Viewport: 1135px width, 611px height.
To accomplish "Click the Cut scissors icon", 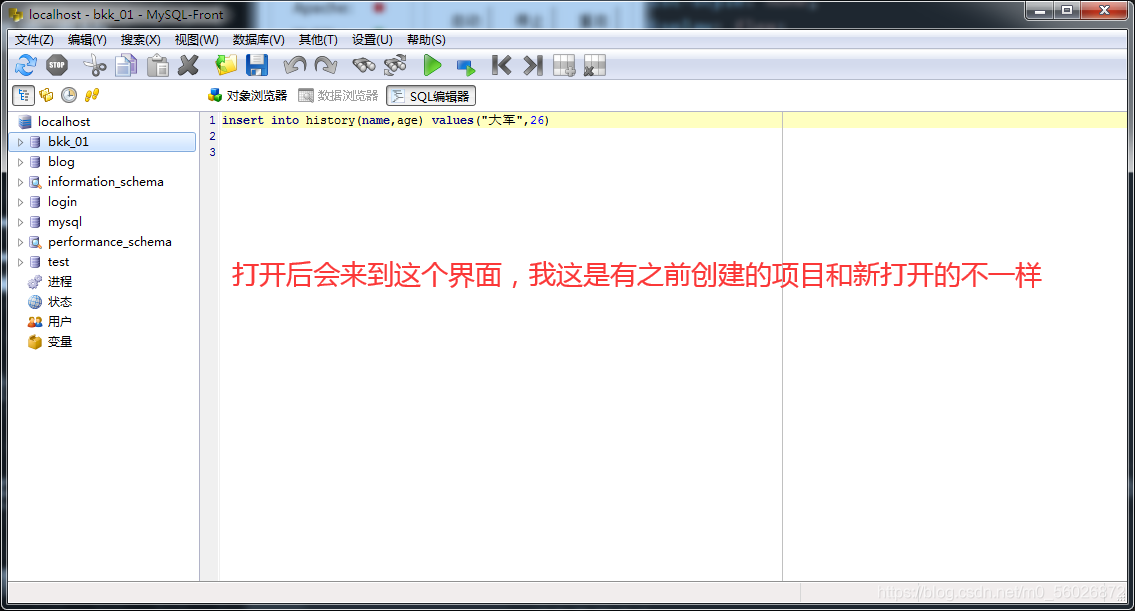I will pyautogui.click(x=95, y=66).
